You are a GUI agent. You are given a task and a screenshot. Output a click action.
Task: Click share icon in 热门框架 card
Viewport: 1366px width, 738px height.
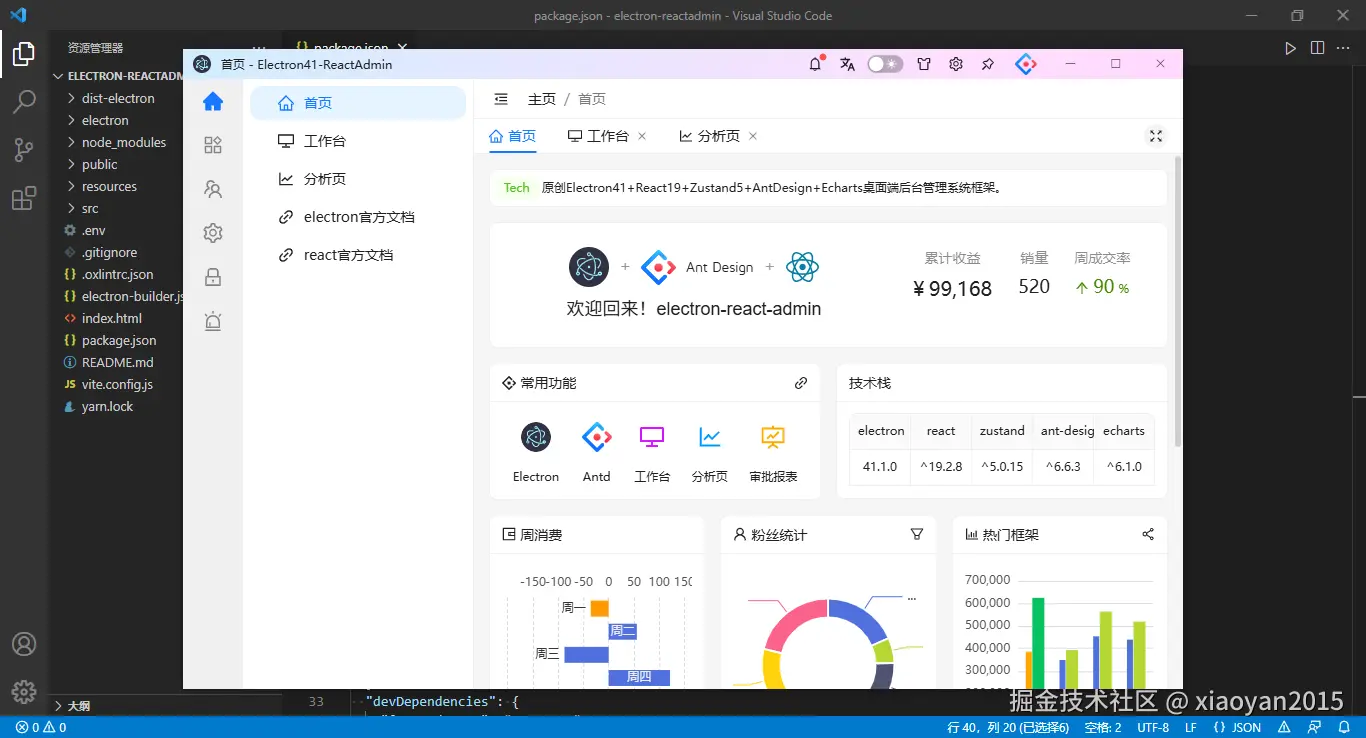[x=1148, y=534]
